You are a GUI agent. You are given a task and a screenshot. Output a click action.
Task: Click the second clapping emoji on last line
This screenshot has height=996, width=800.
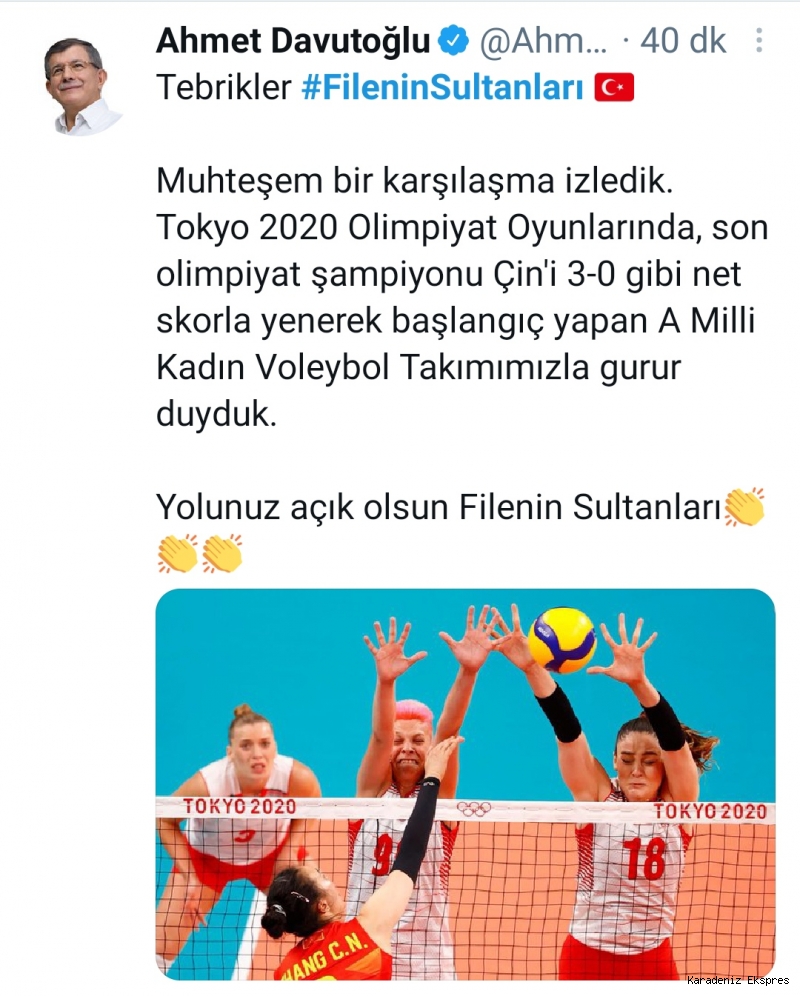point(222,553)
